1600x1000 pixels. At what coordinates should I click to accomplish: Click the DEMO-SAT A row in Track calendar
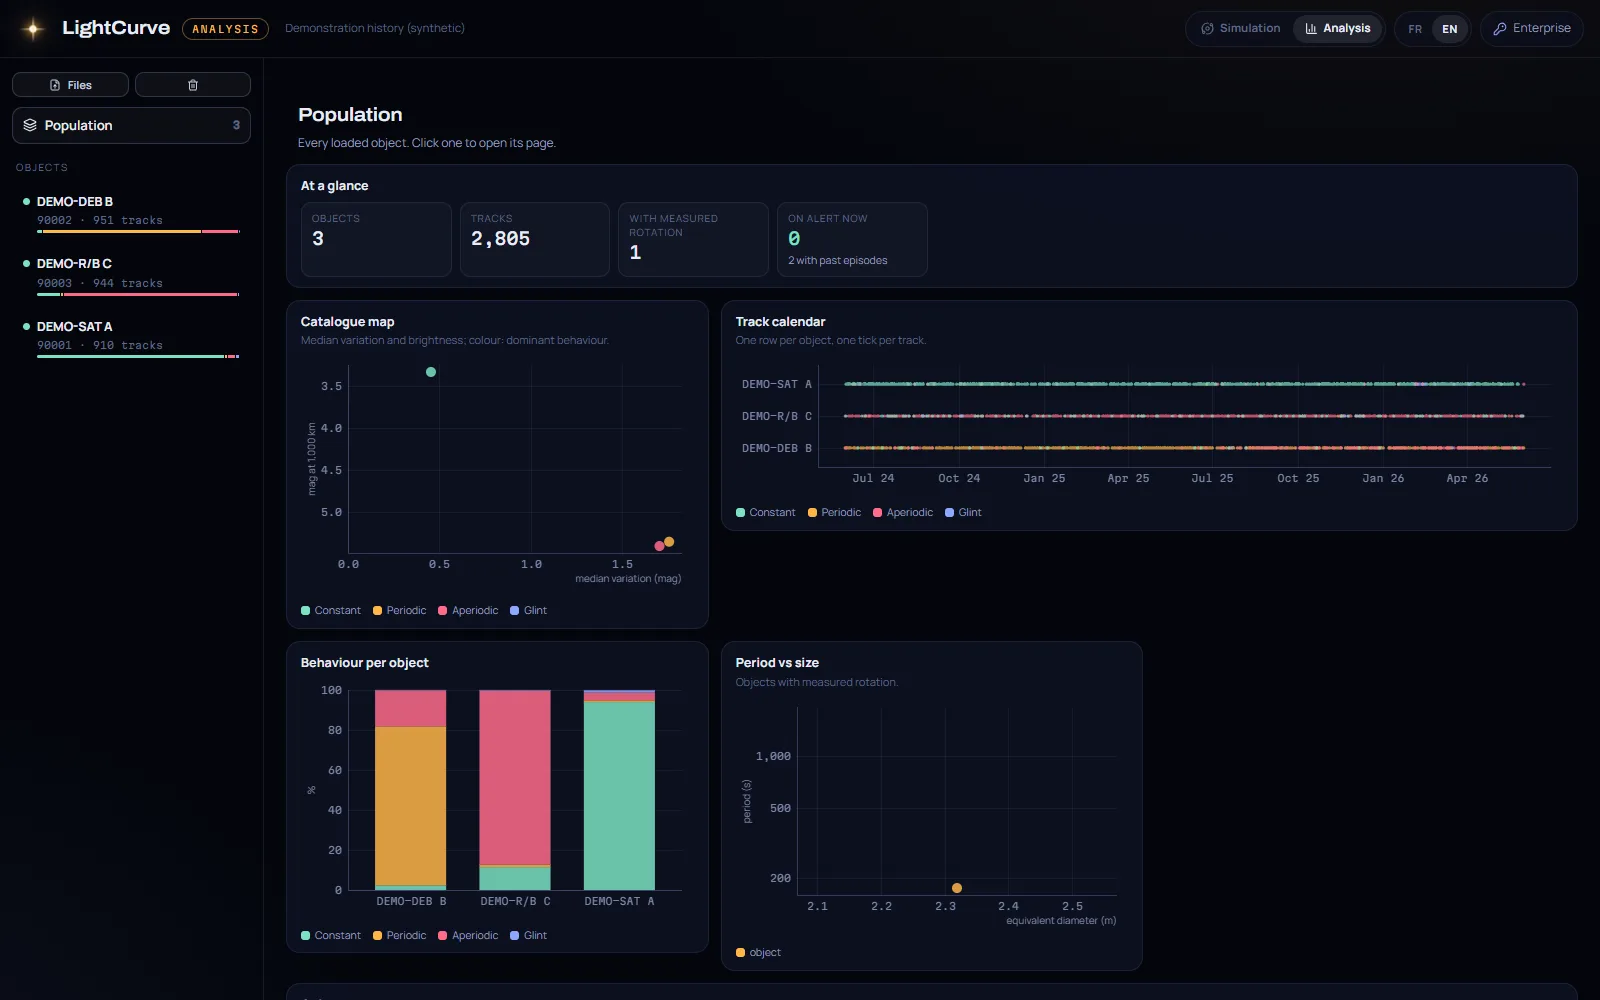point(1184,384)
